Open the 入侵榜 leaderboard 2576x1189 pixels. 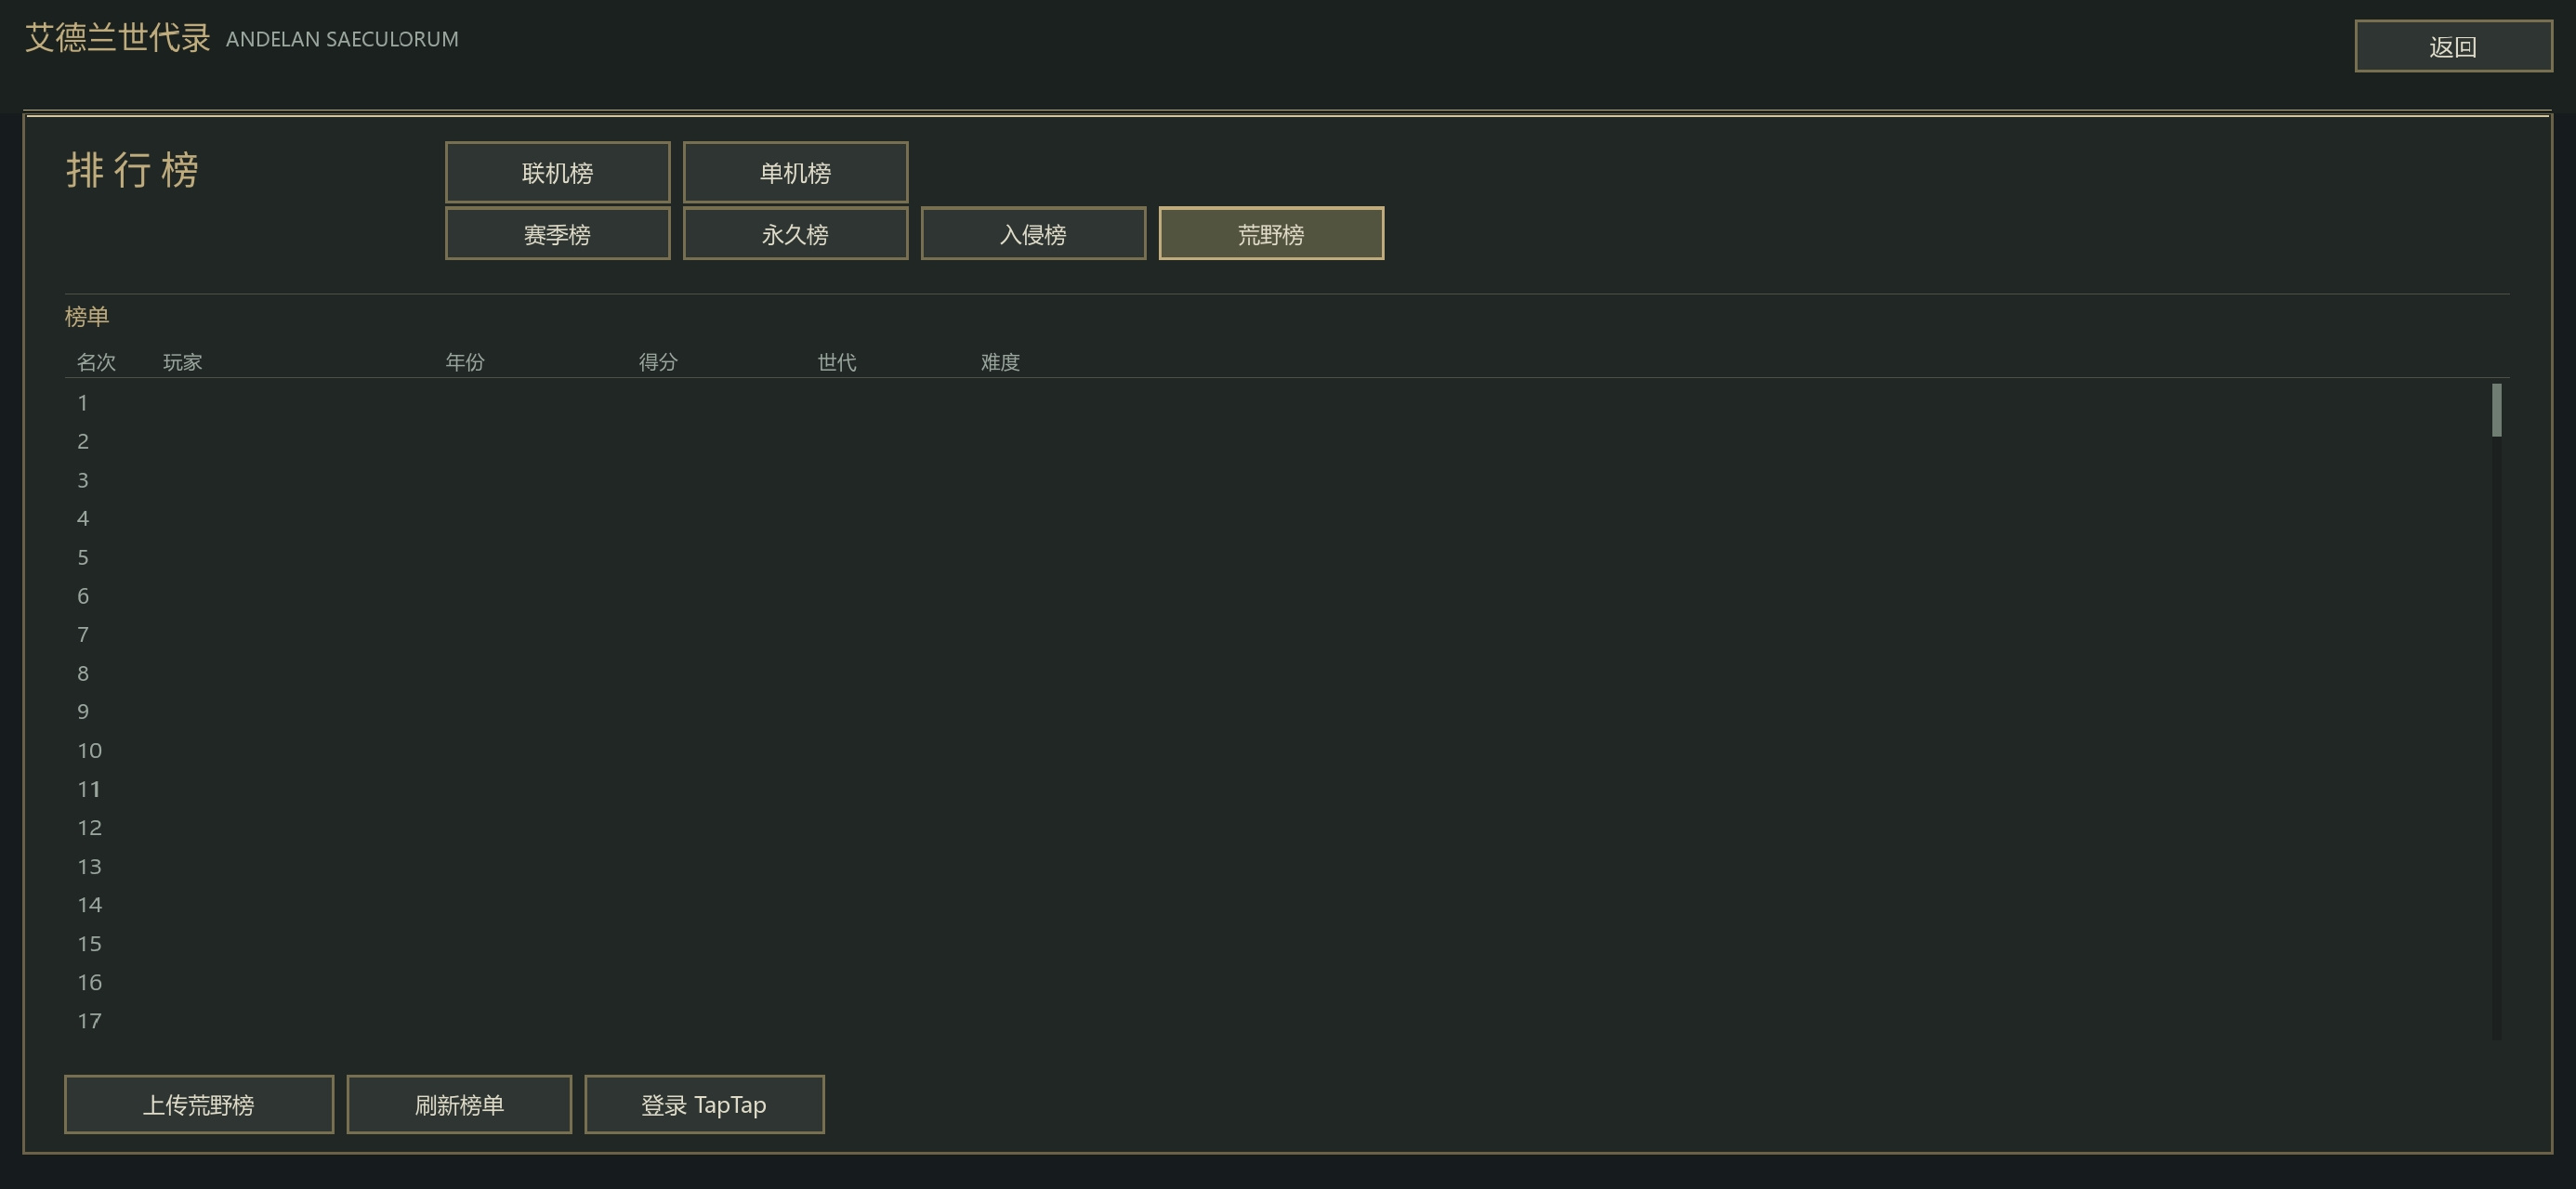point(1033,234)
